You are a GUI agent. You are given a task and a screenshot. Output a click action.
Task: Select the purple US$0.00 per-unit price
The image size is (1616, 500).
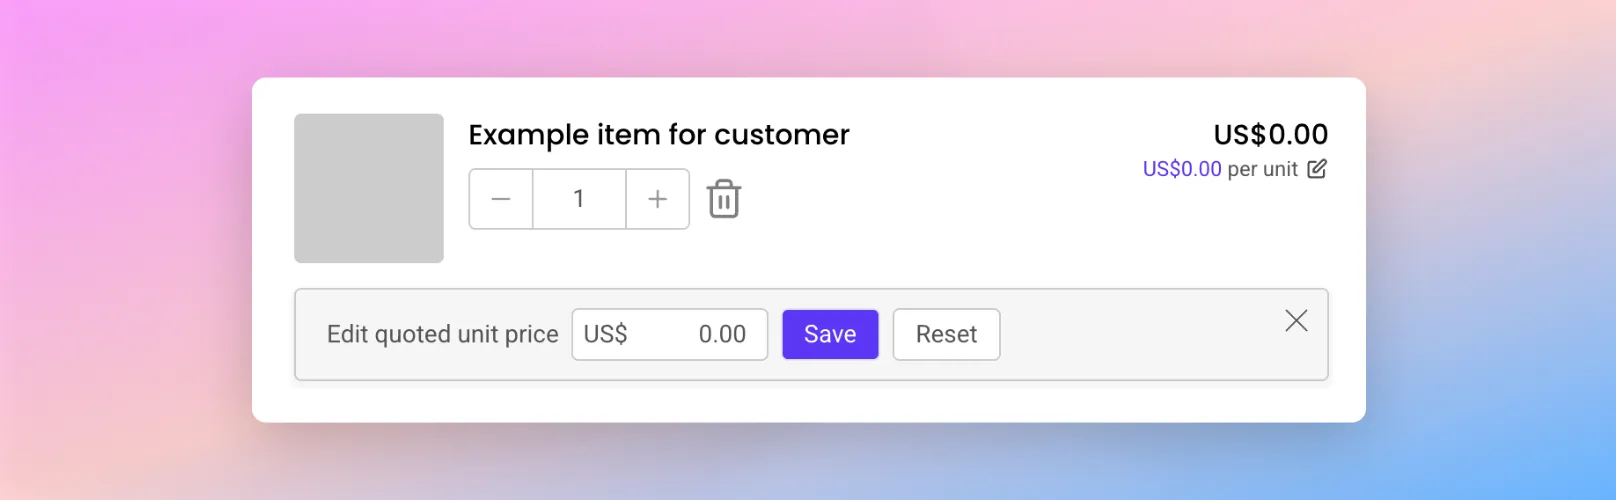pos(1182,169)
